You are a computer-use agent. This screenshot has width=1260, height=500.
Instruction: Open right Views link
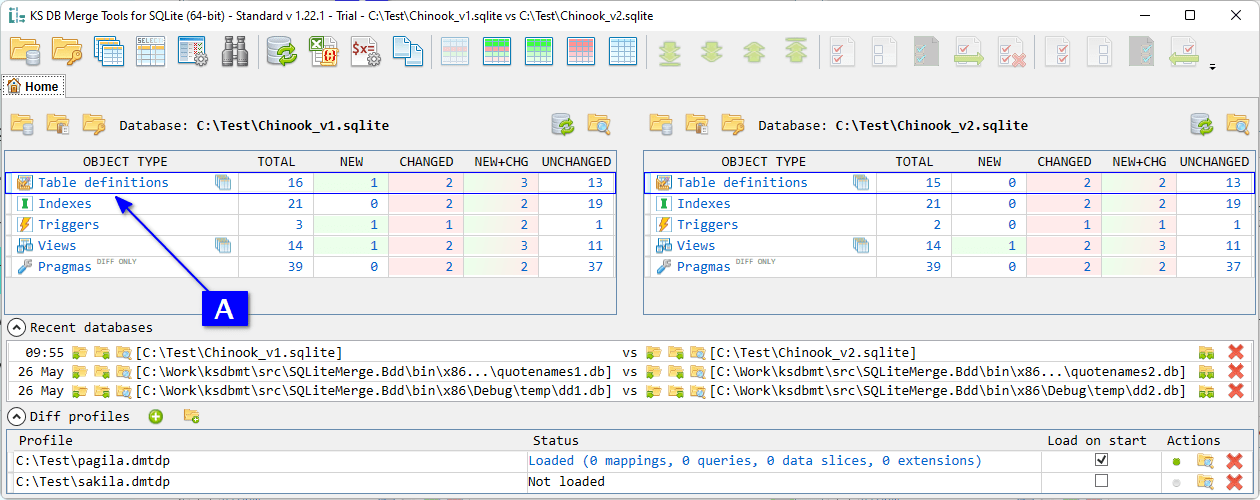coord(696,245)
